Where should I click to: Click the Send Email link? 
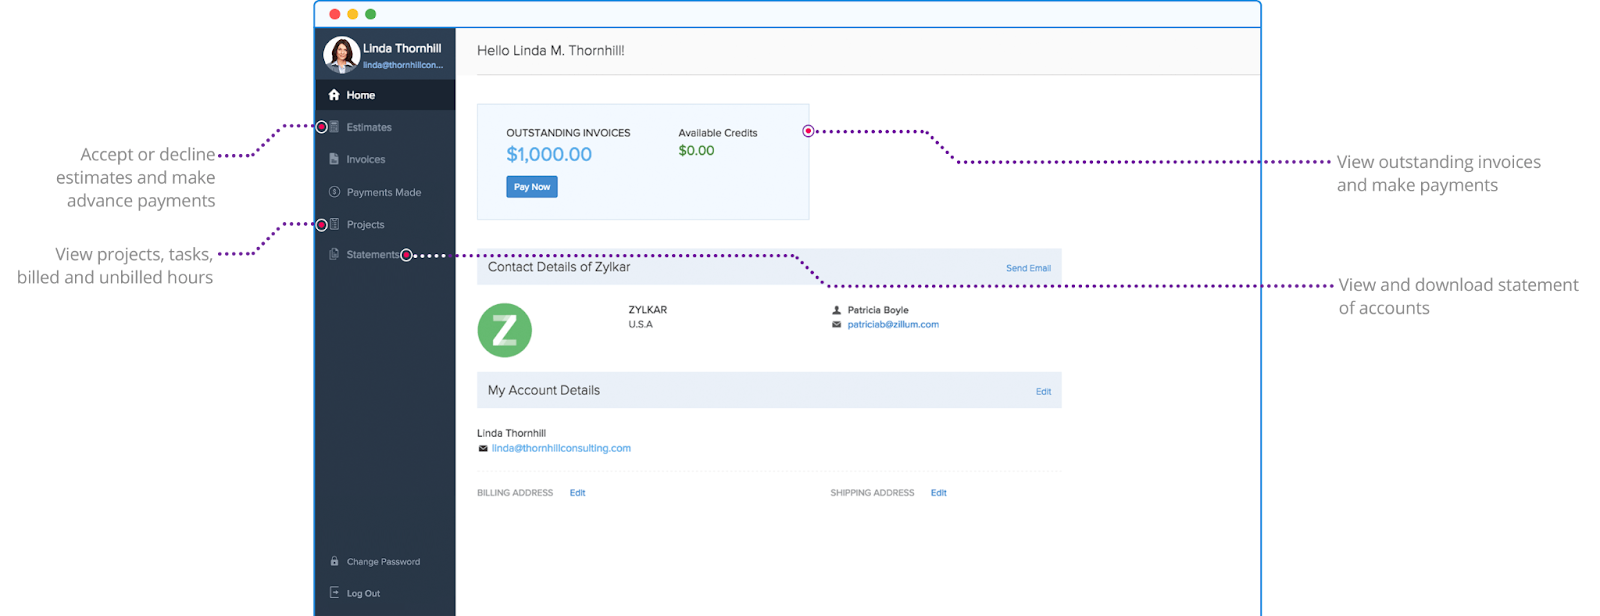click(x=1028, y=268)
